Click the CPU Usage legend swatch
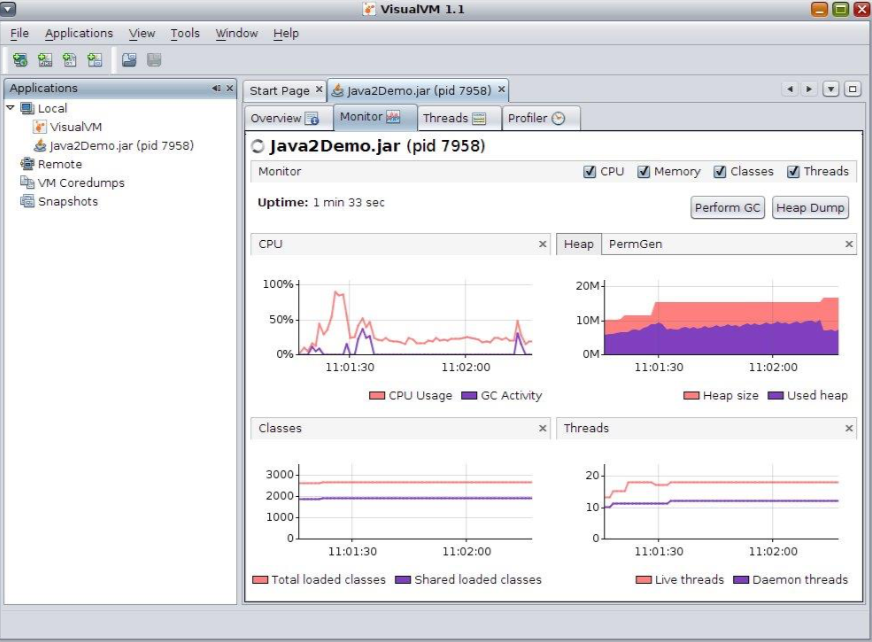The width and height of the screenshot is (872, 642). pos(377,396)
